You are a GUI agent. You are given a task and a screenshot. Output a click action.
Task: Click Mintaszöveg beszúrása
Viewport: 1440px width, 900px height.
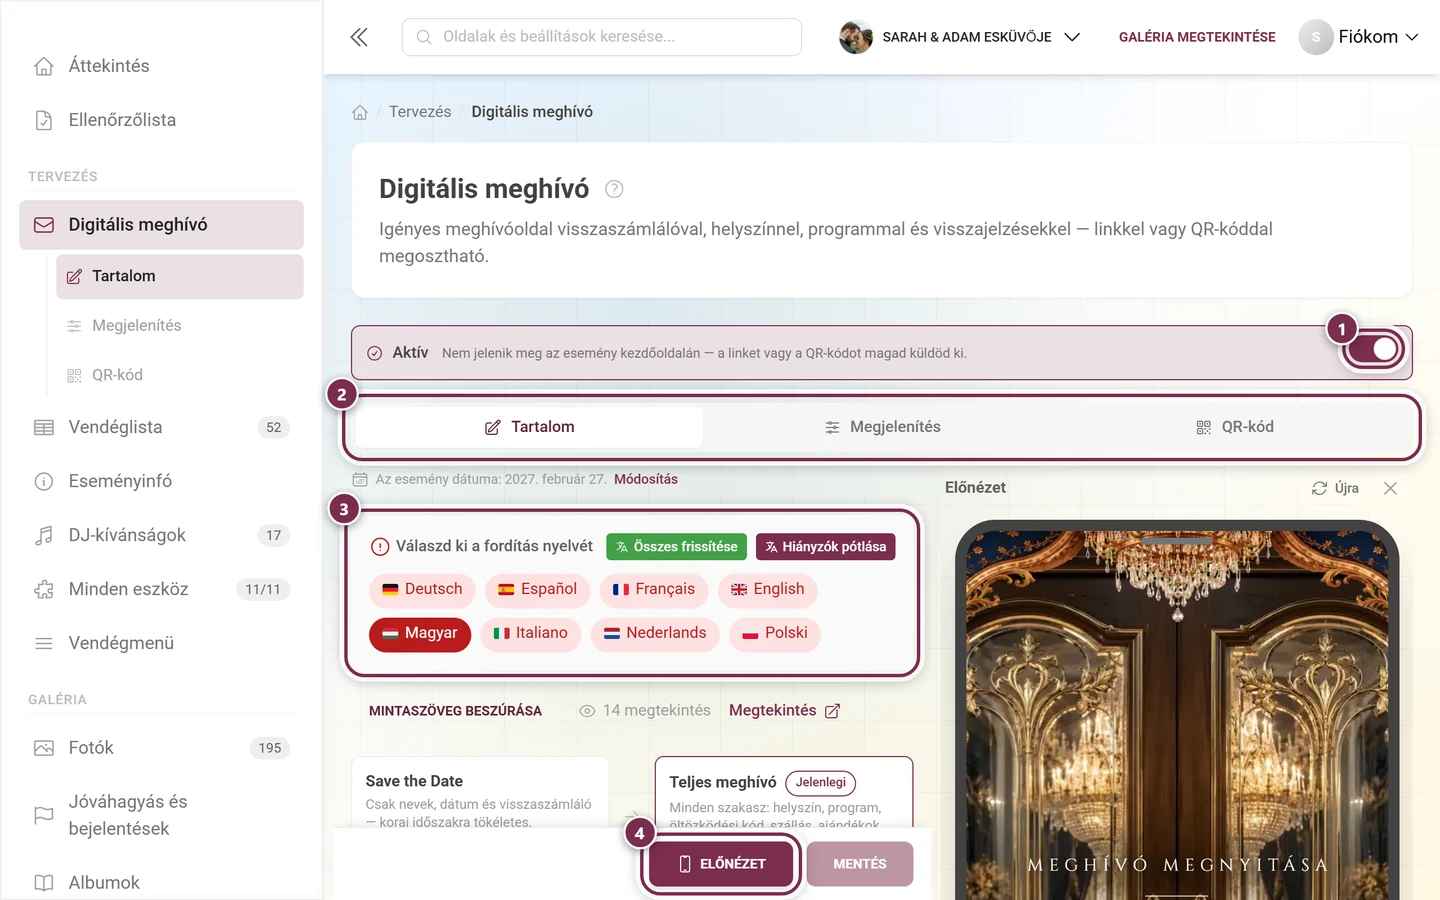(x=455, y=711)
